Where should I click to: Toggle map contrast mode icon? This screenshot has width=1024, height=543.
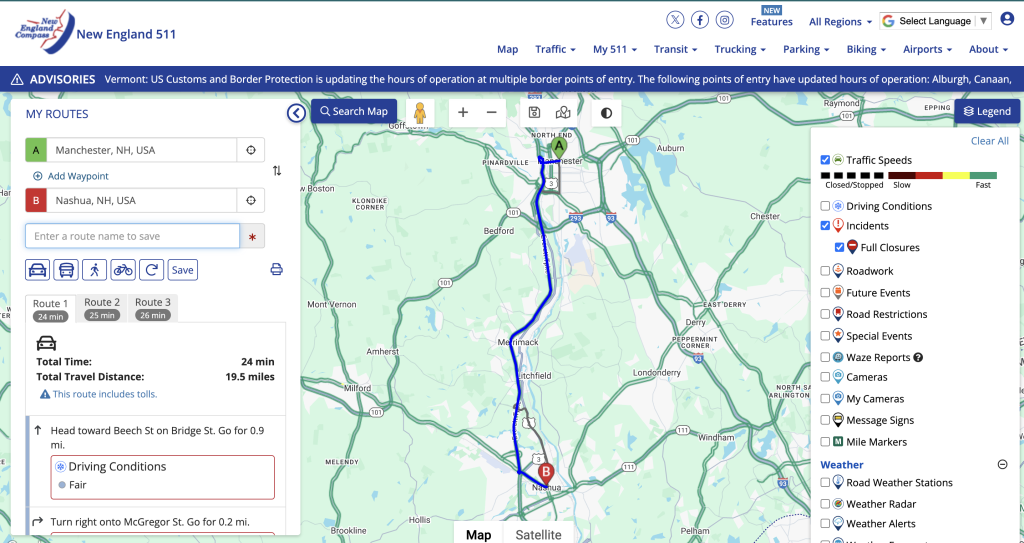tap(606, 112)
